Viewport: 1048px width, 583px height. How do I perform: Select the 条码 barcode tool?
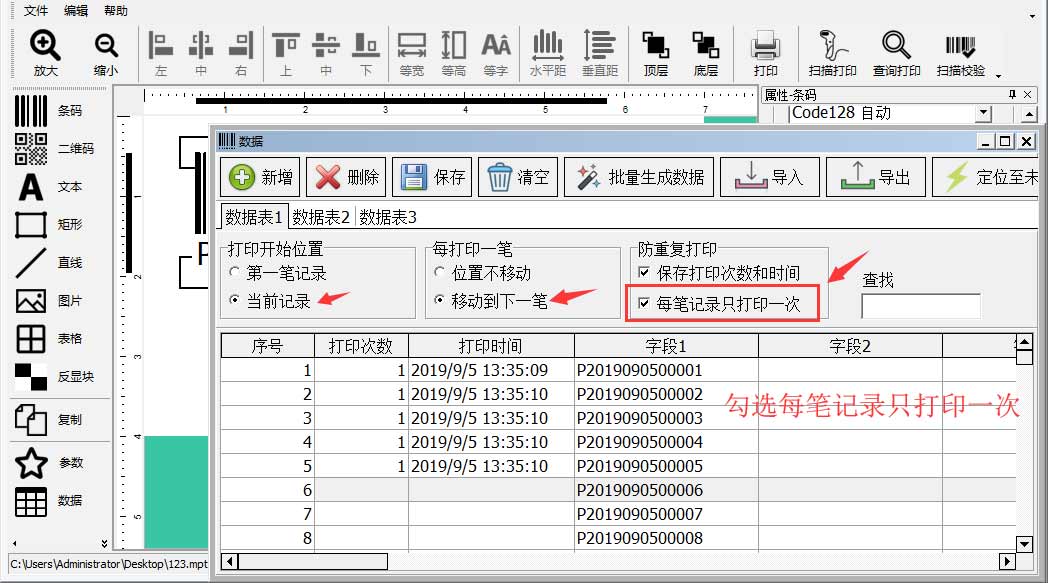(31, 111)
